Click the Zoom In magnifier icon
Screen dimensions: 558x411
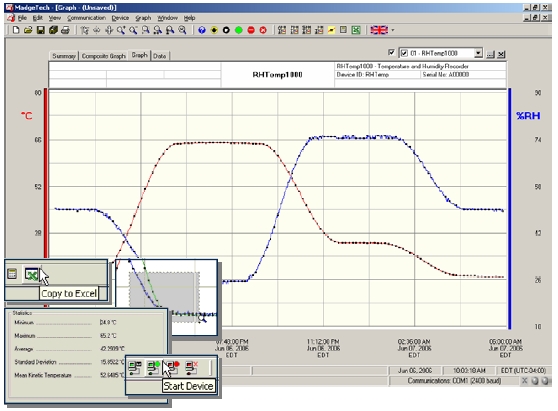[x=121, y=30]
